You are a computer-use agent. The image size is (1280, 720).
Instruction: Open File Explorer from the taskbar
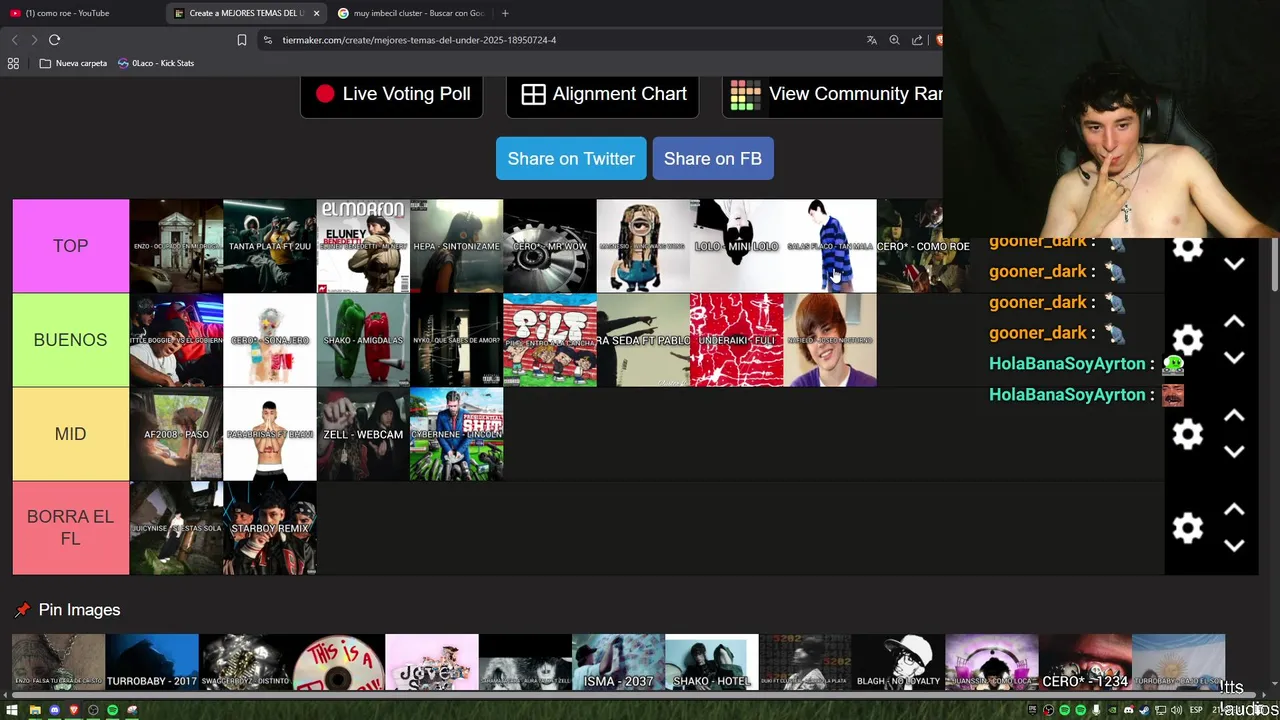click(x=35, y=710)
